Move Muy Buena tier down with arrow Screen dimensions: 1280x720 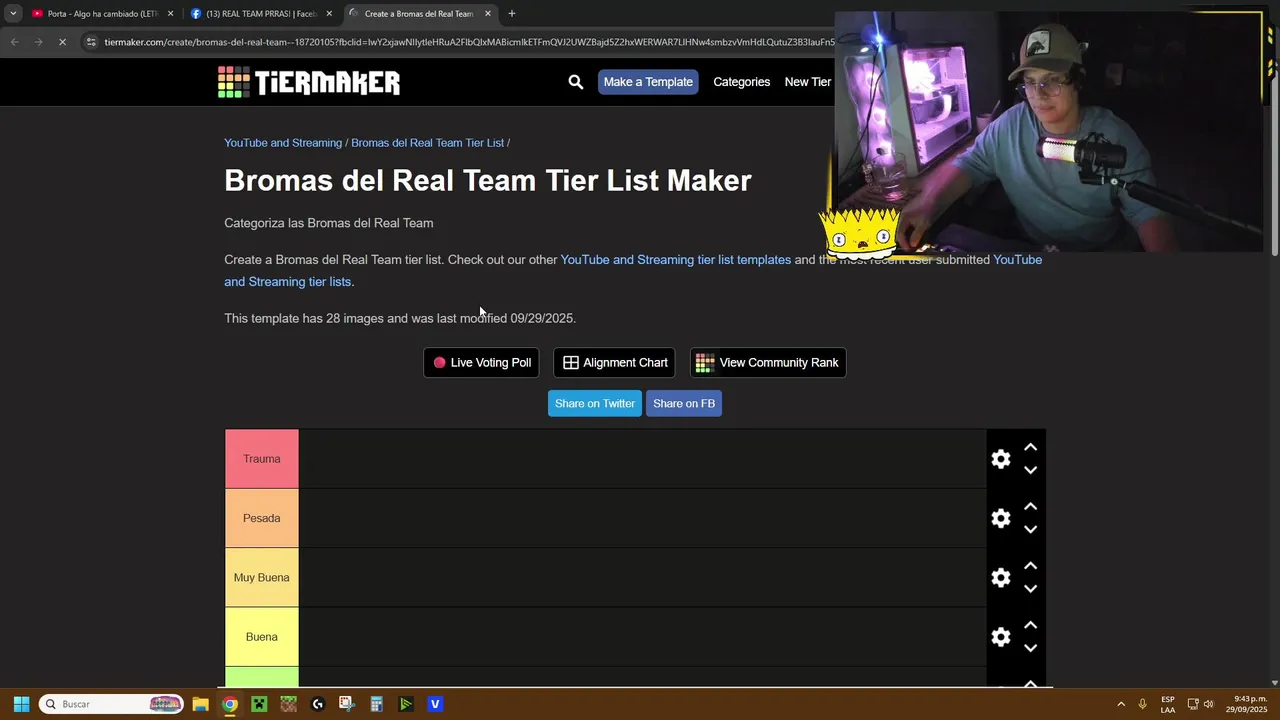(x=1030, y=588)
